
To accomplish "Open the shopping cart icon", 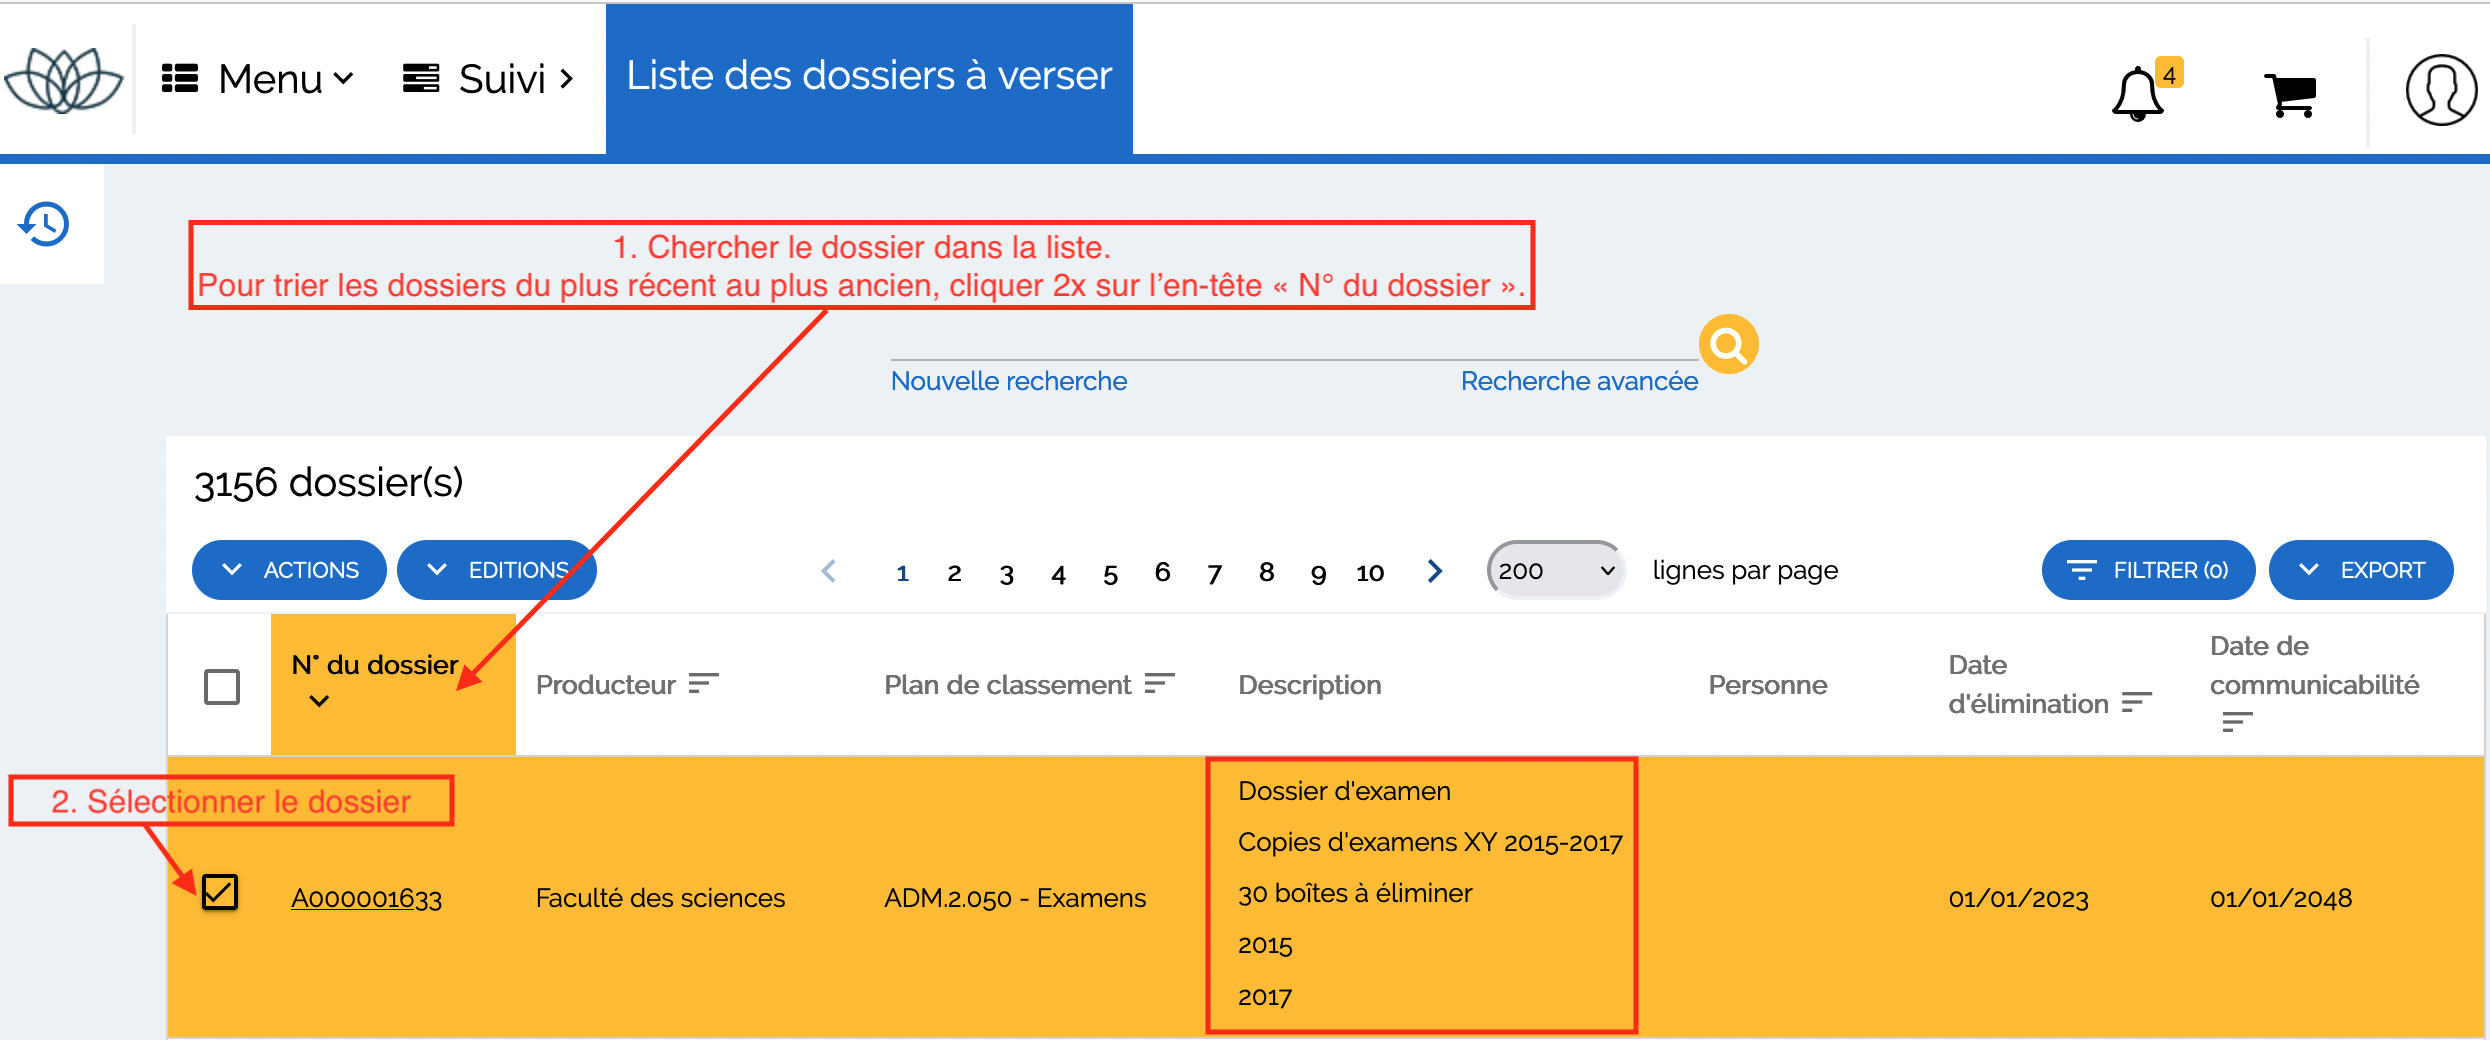I will [2289, 95].
